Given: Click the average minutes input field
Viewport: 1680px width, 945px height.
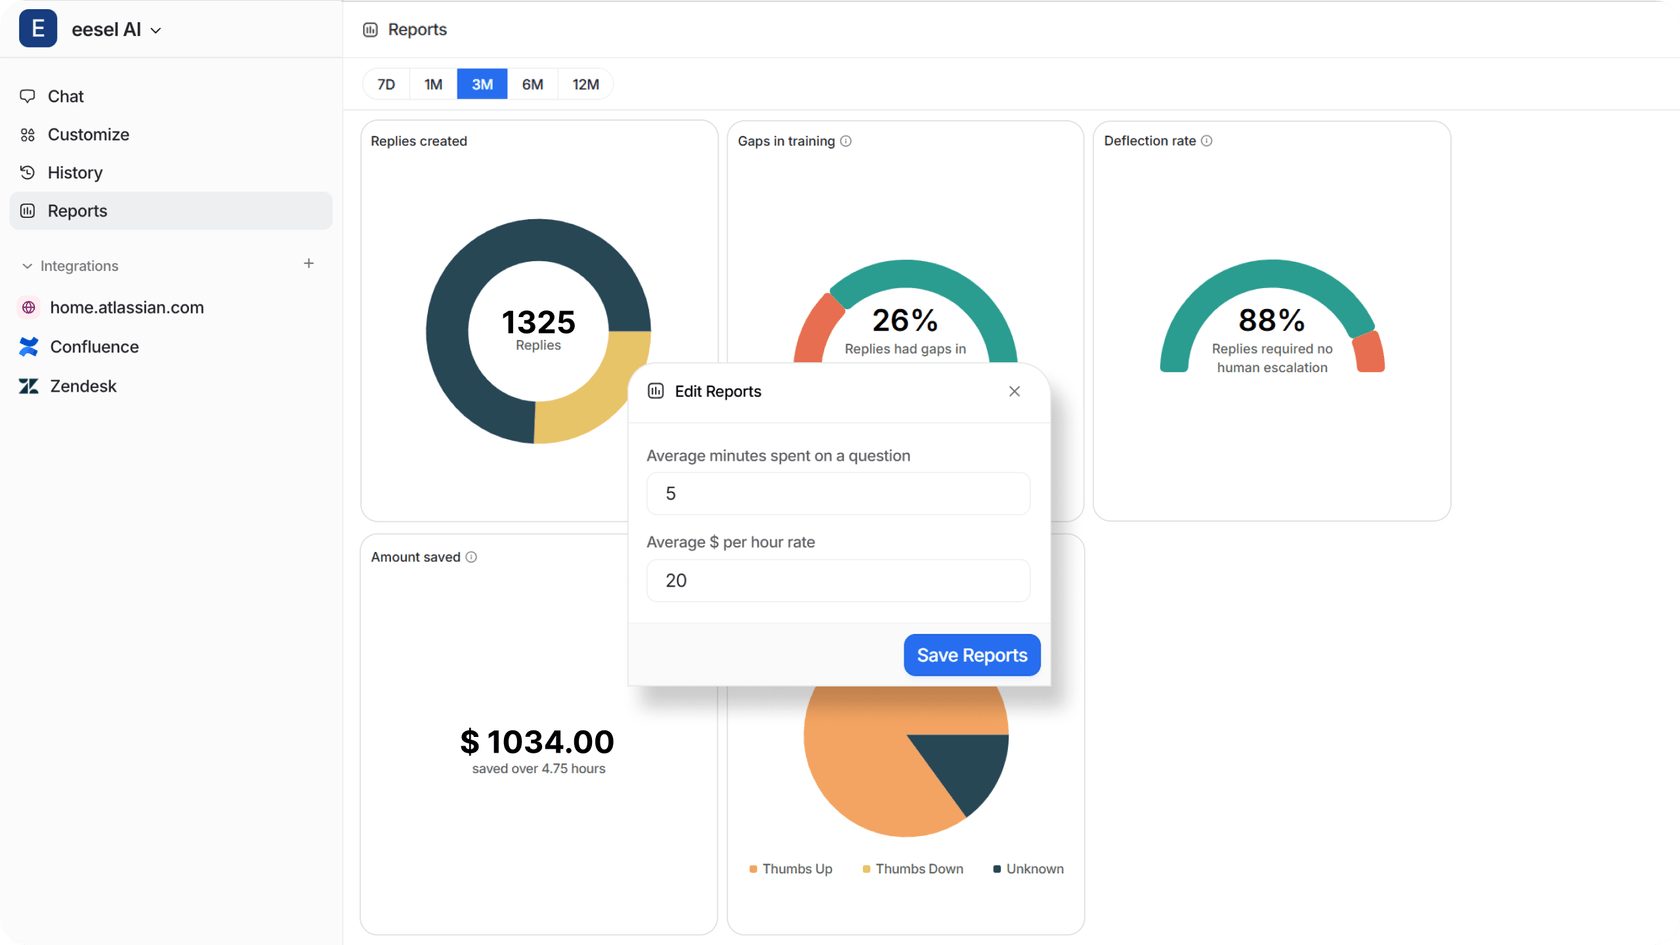Looking at the screenshot, I should click(x=838, y=493).
